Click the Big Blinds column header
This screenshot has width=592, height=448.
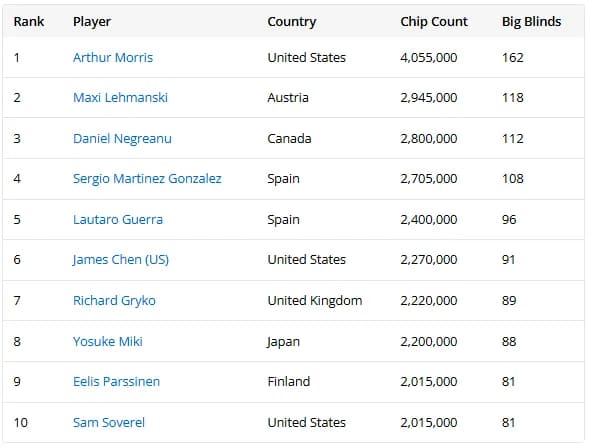pyautogui.click(x=531, y=22)
